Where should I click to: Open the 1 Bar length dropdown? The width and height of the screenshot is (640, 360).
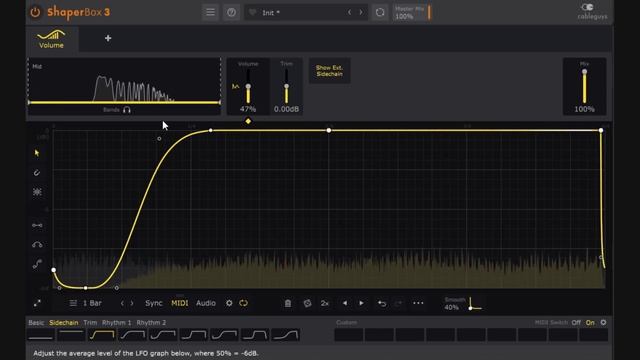86,303
